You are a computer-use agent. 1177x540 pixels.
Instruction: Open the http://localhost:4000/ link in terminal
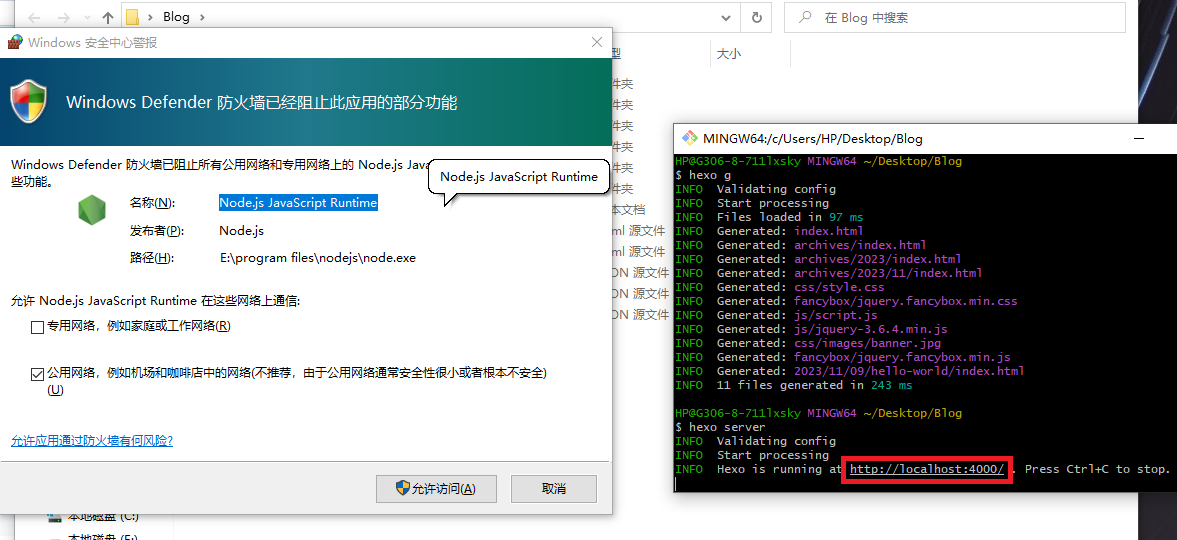coord(927,469)
